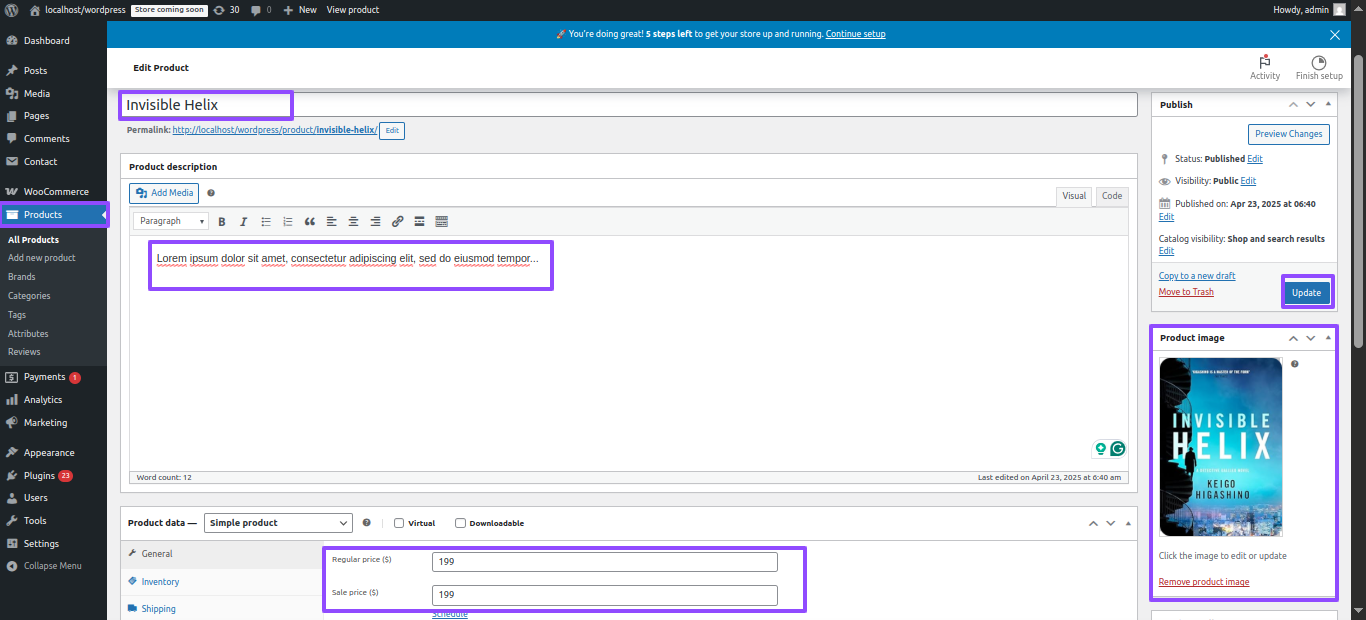Image resolution: width=1366 pixels, height=620 pixels.
Task: Click the Remove product image link
Action: (x=1203, y=582)
